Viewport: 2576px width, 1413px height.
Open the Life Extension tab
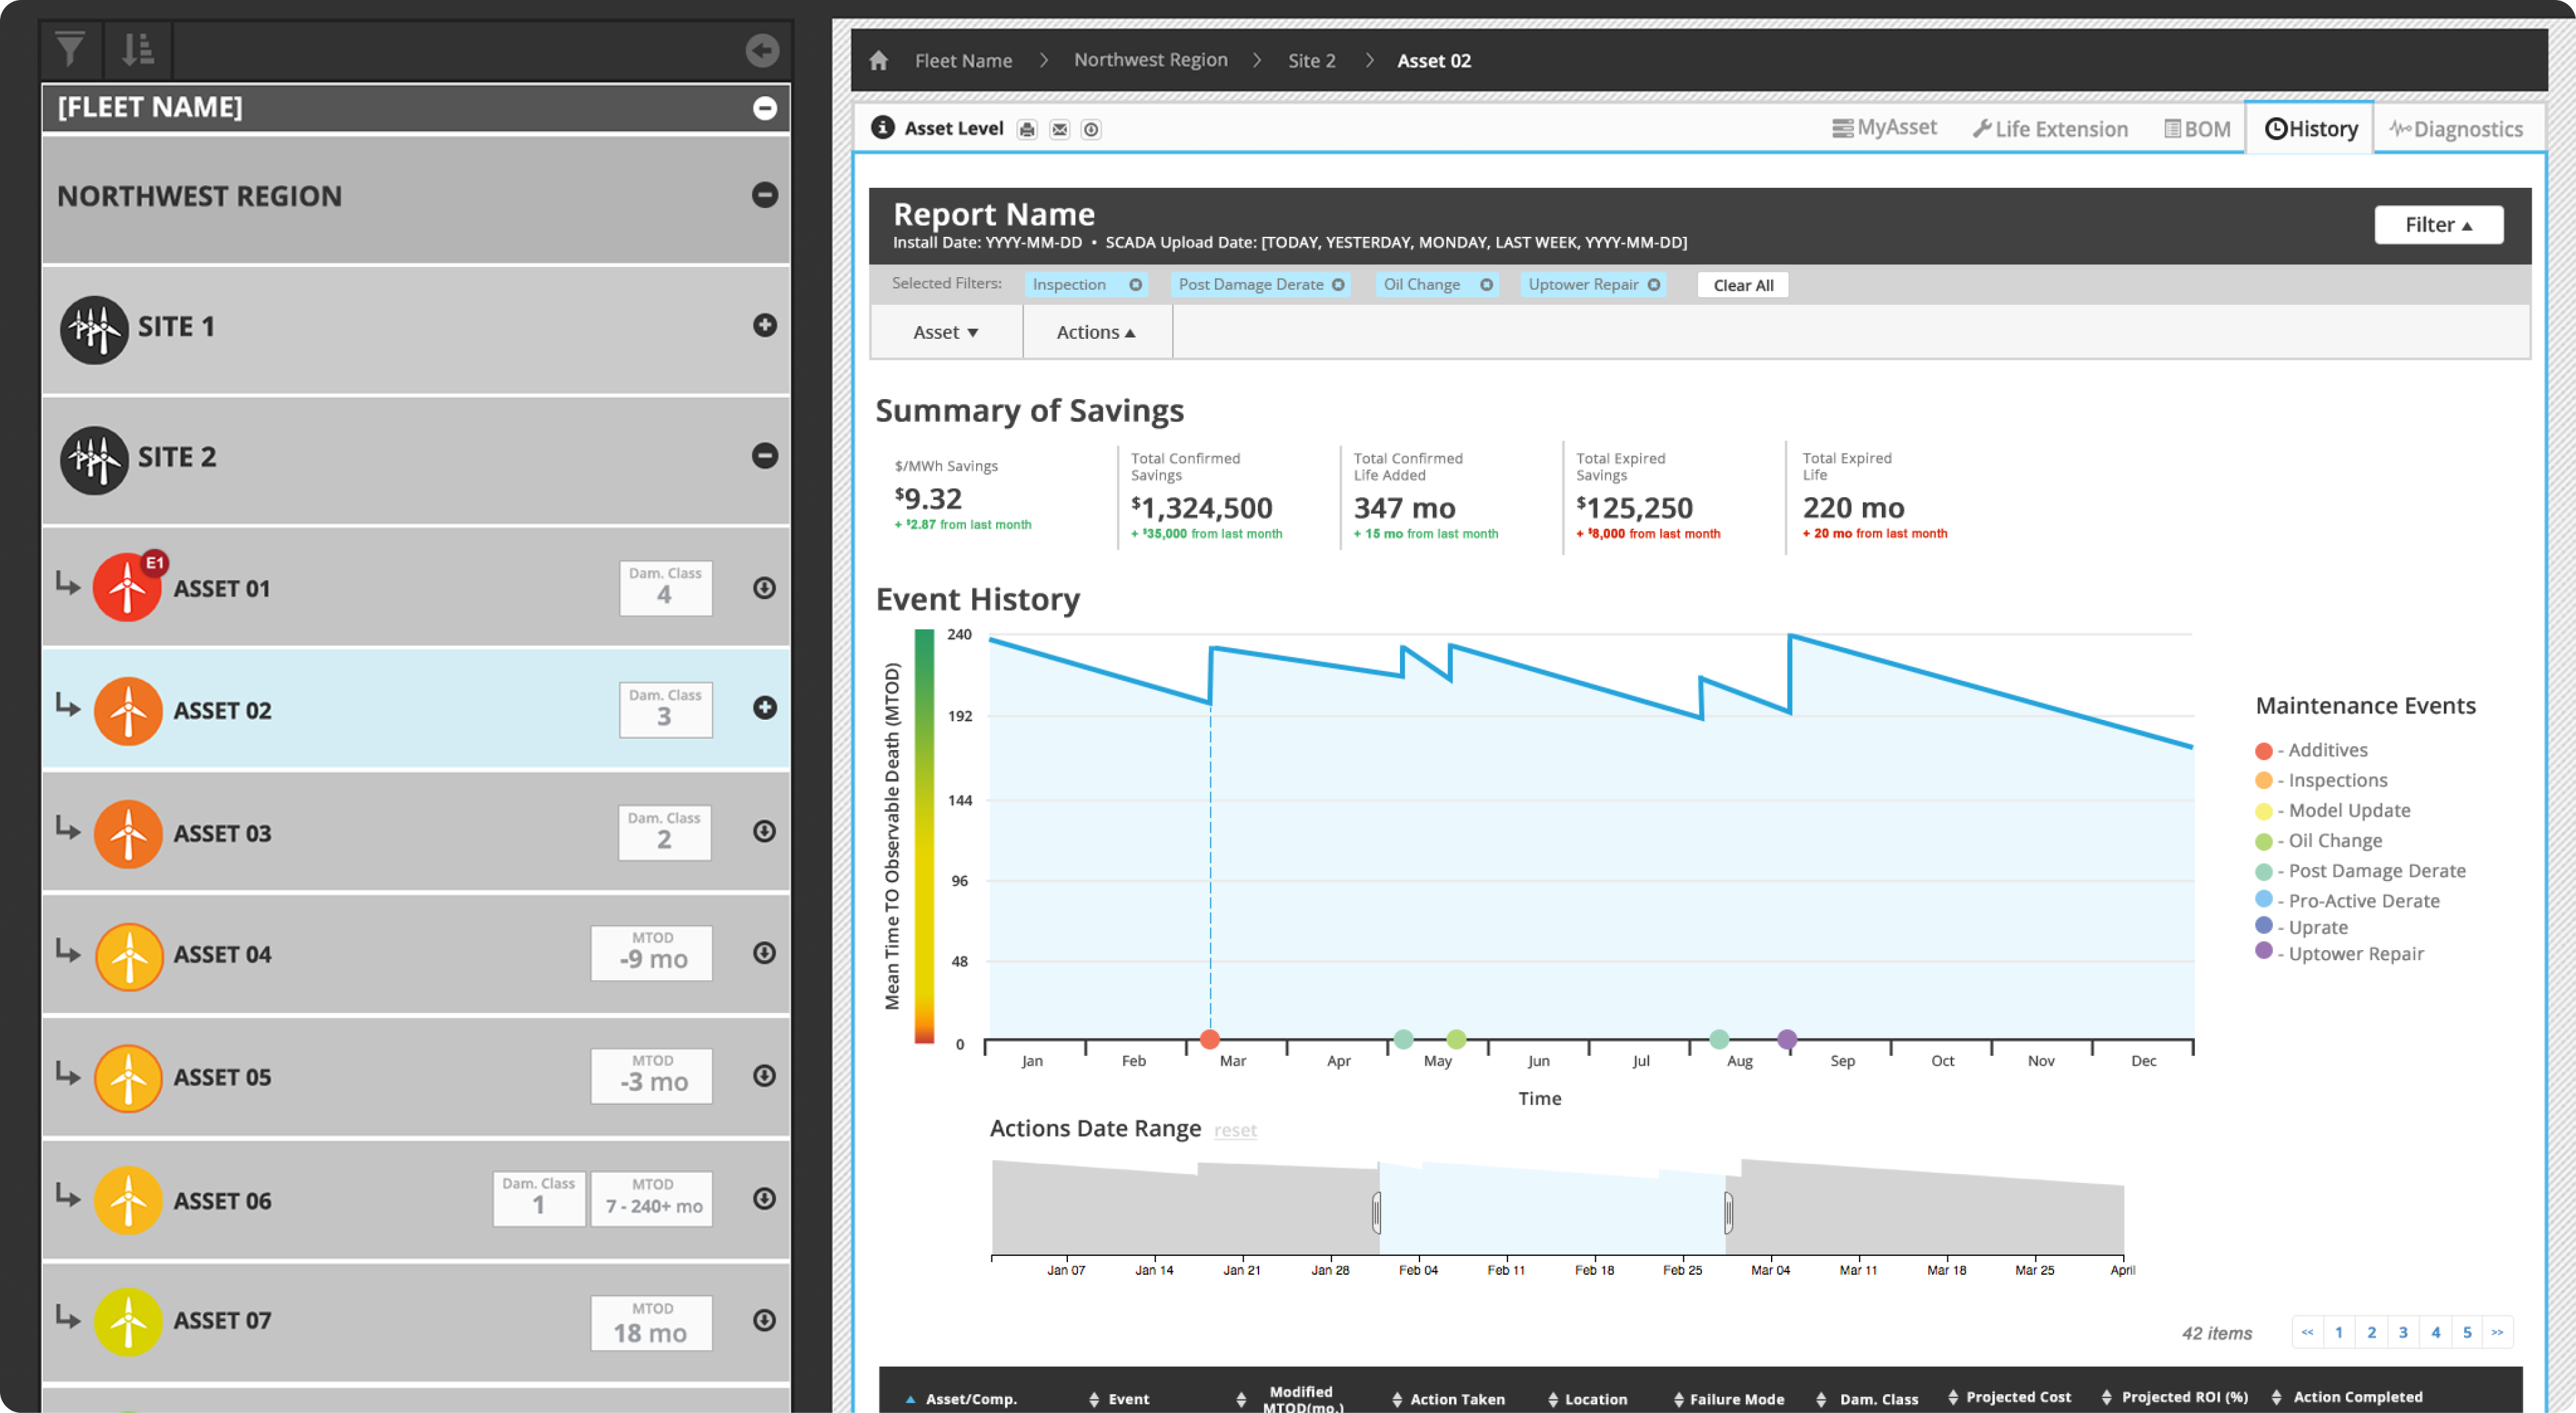coord(2050,129)
